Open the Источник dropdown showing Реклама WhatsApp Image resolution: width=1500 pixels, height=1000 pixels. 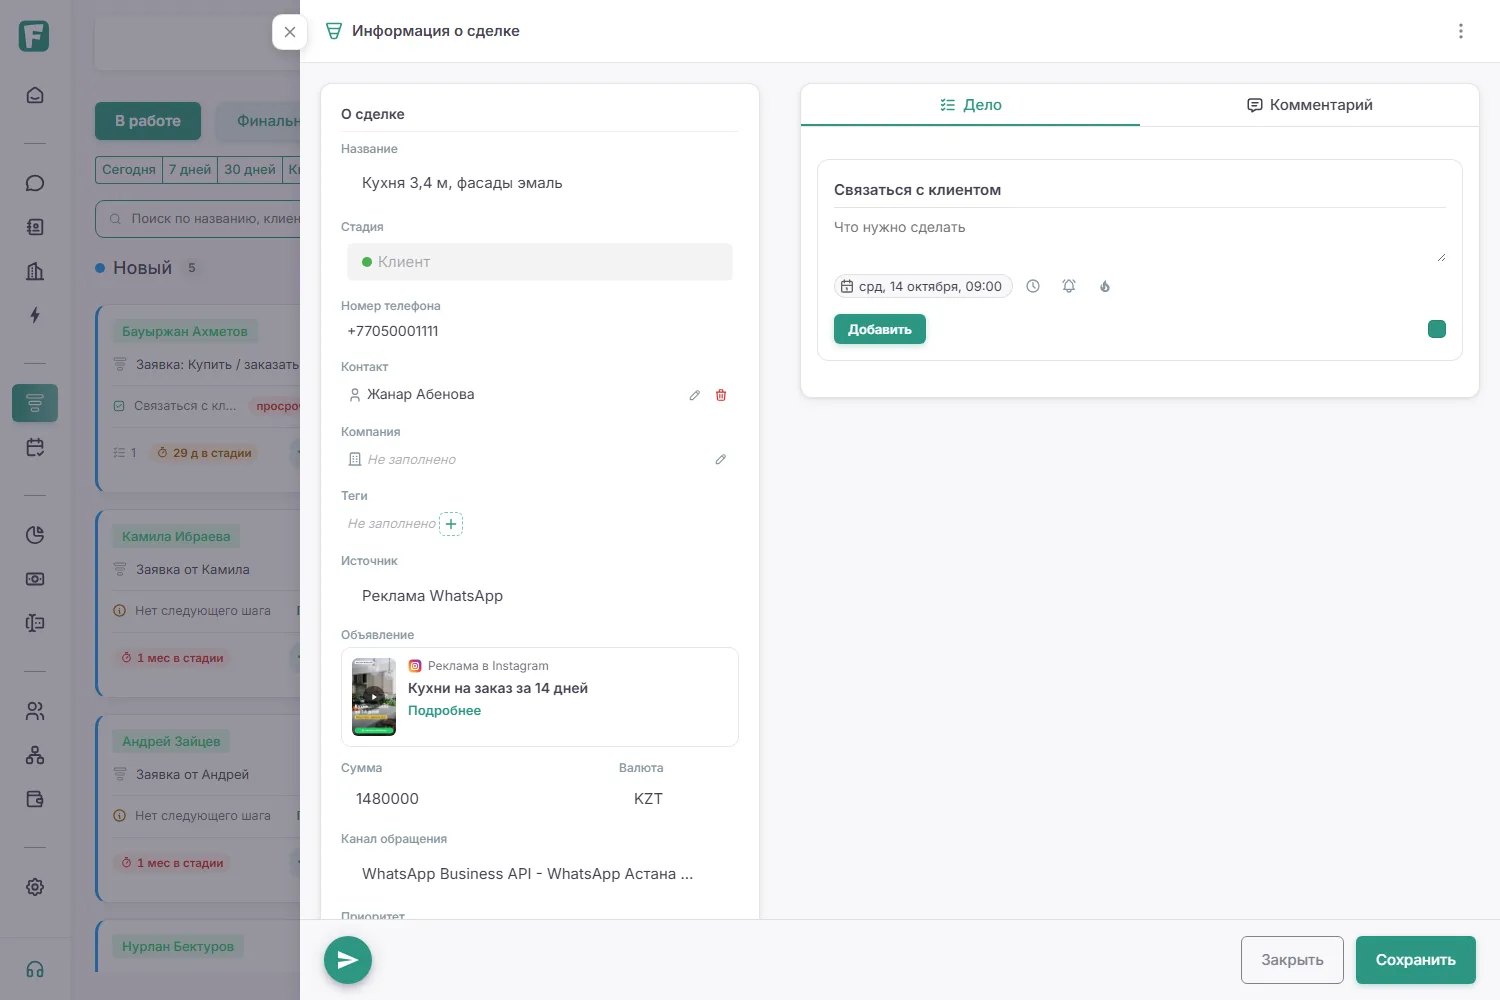tap(540, 596)
